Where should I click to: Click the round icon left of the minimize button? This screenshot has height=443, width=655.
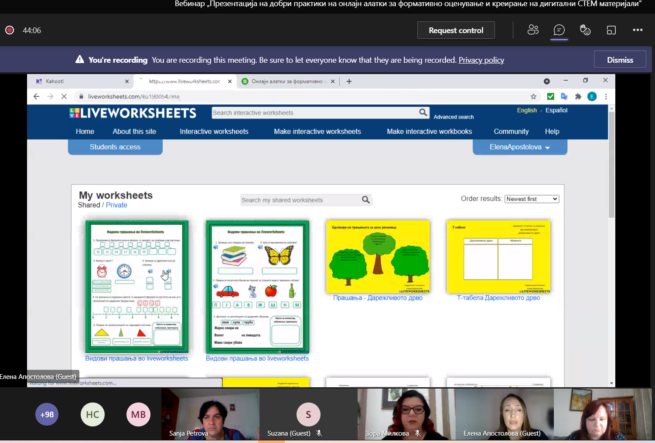546,81
